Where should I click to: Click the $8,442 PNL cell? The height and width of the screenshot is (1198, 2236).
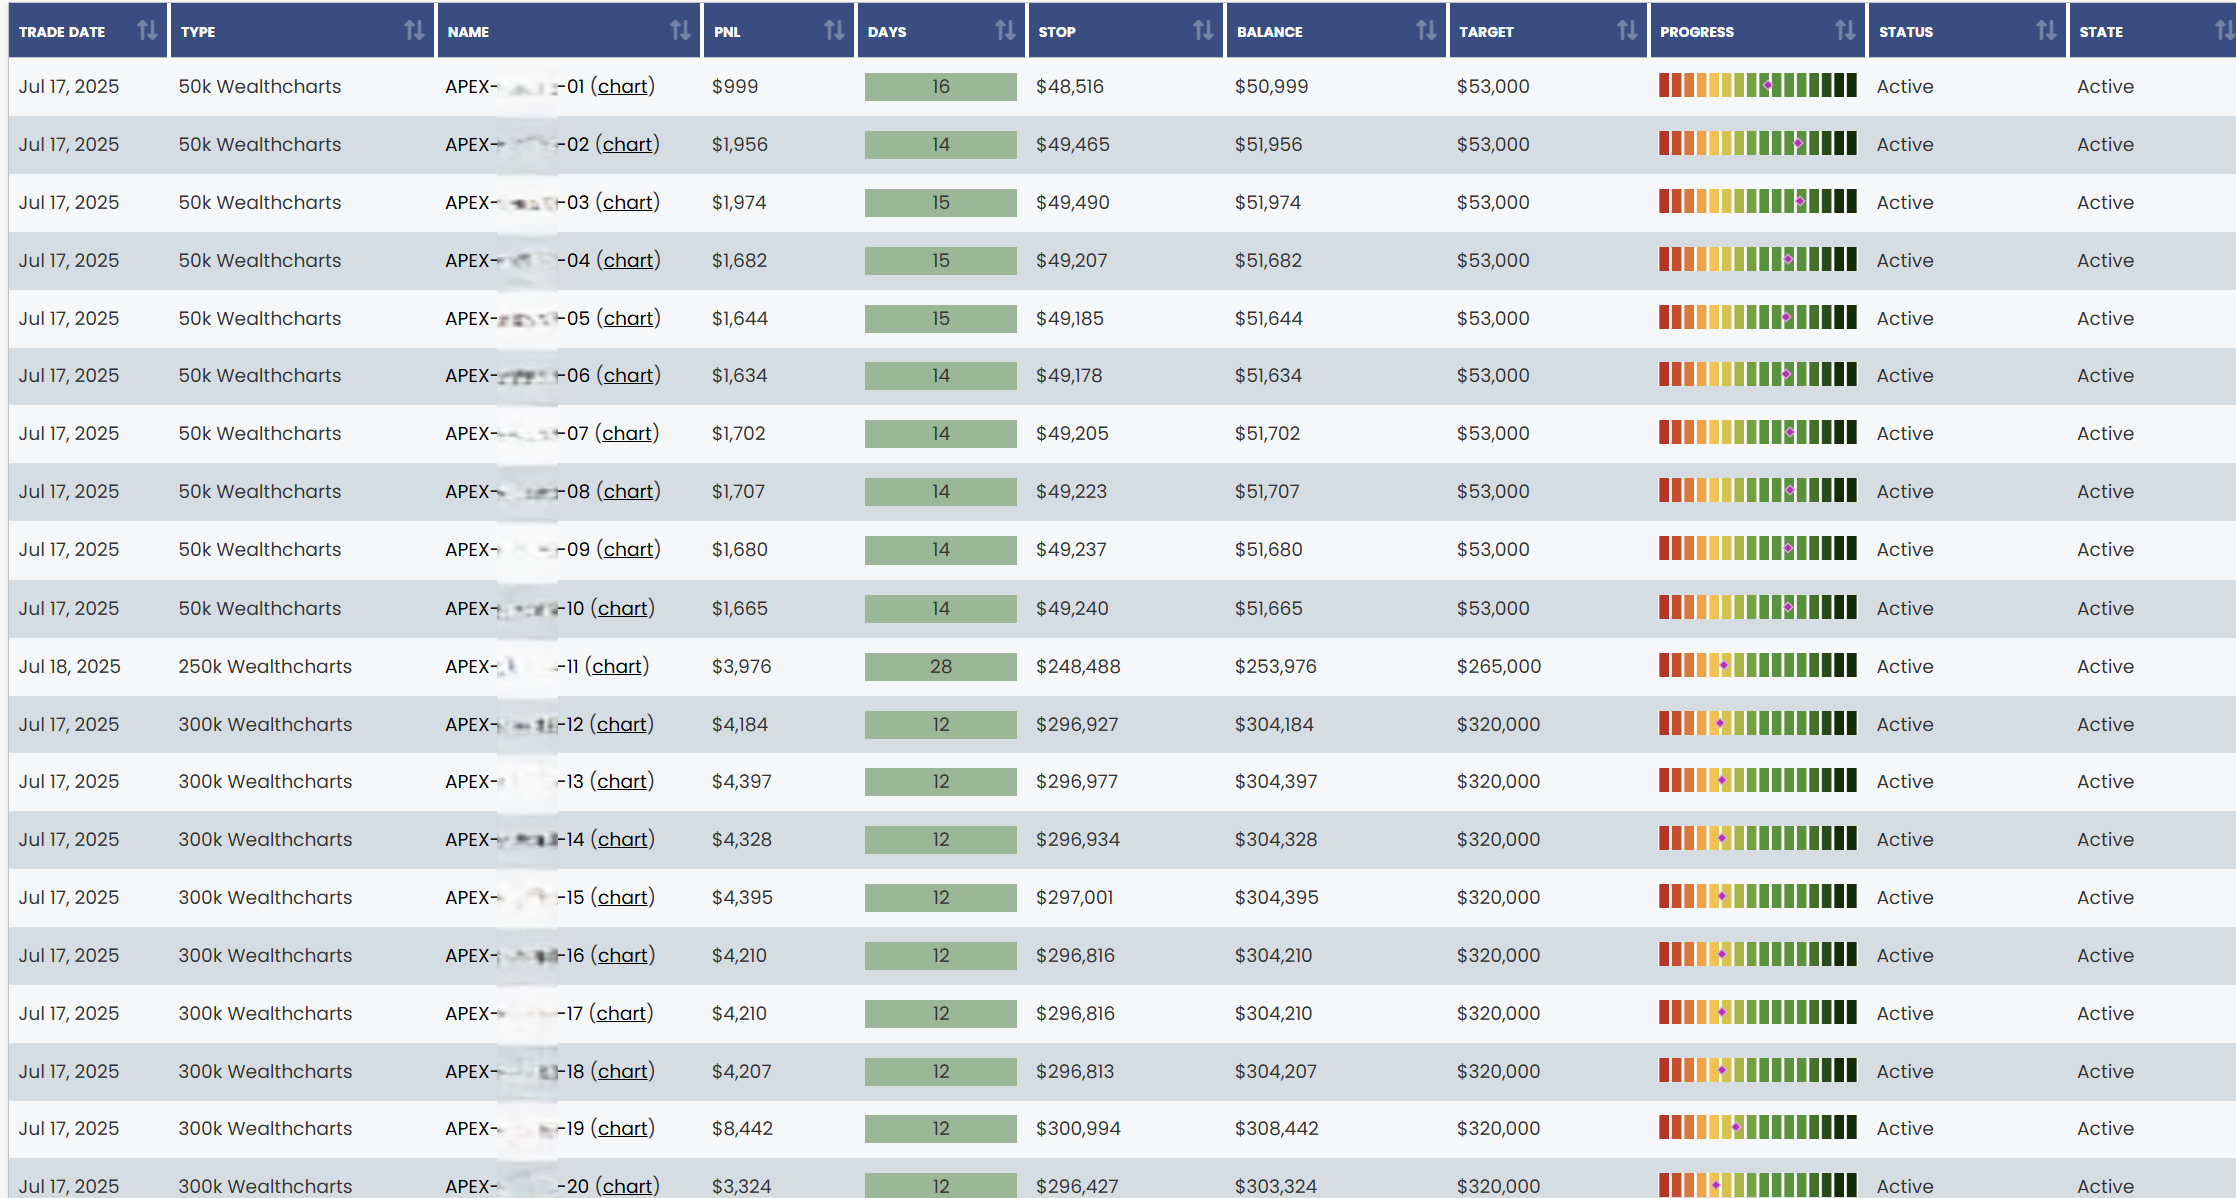click(x=740, y=1128)
